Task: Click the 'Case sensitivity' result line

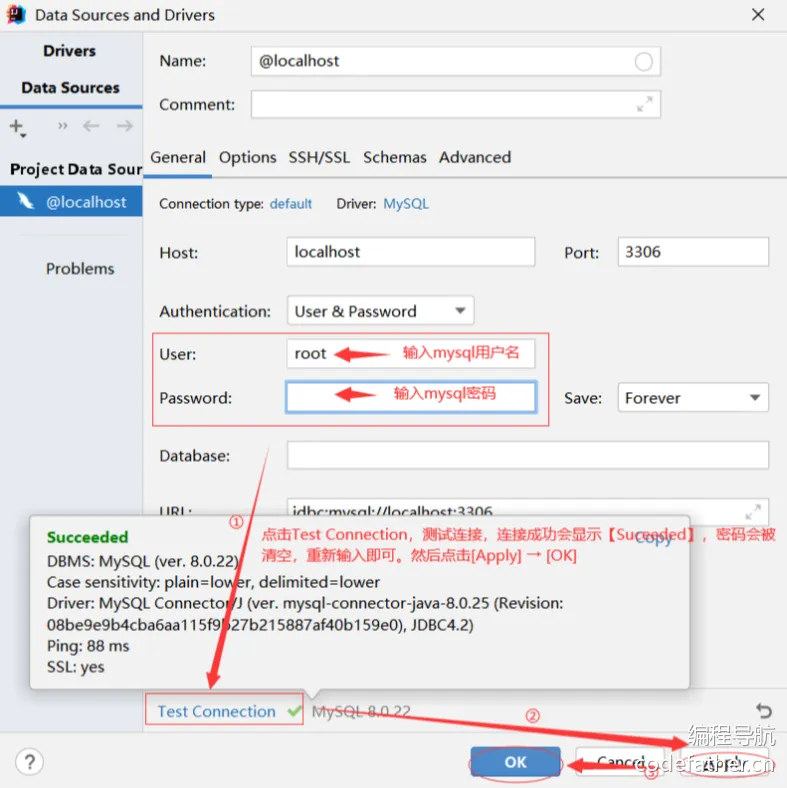Action: (213, 582)
